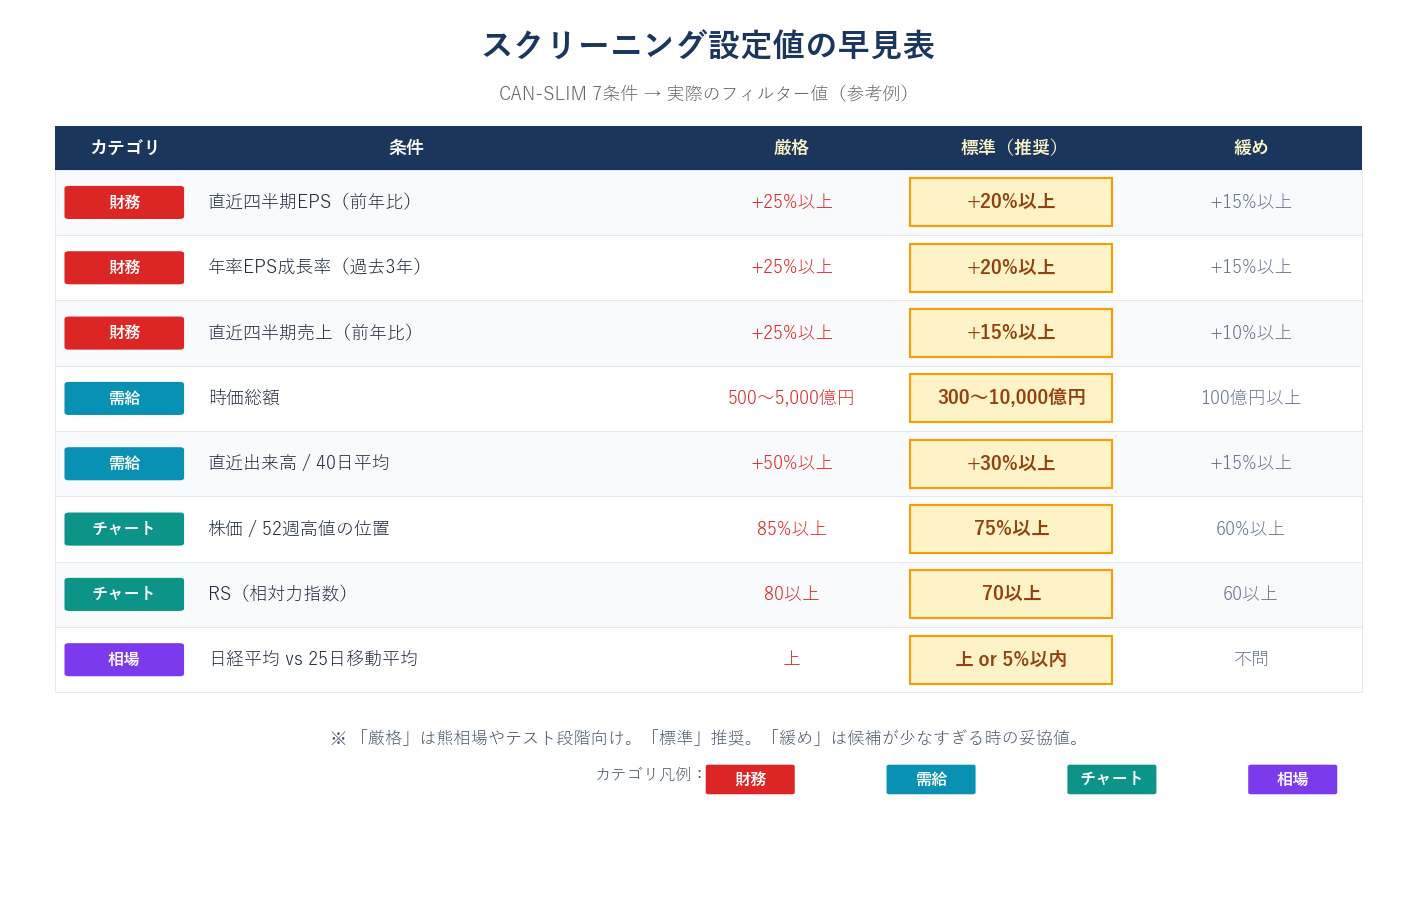Click strict value 500〜5,000億円
The image size is (1417, 897).
pos(791,397)
